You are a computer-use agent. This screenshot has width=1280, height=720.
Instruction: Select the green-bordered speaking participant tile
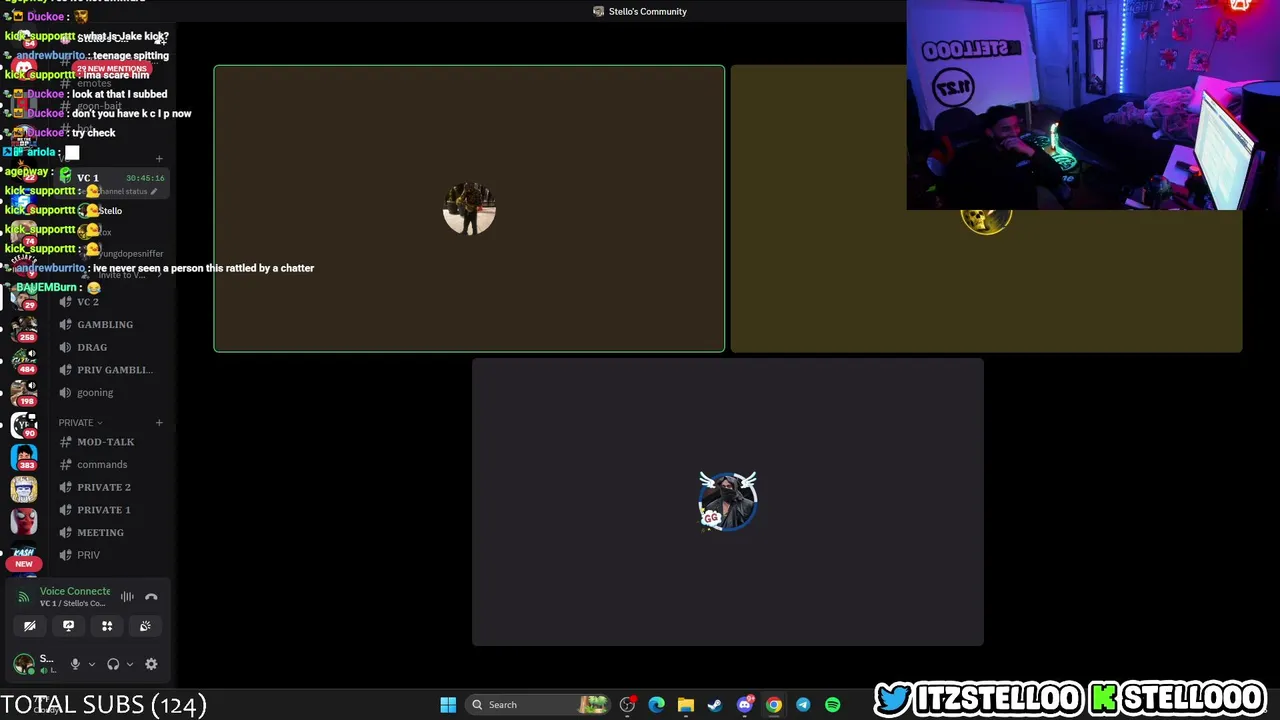point(469,209)
